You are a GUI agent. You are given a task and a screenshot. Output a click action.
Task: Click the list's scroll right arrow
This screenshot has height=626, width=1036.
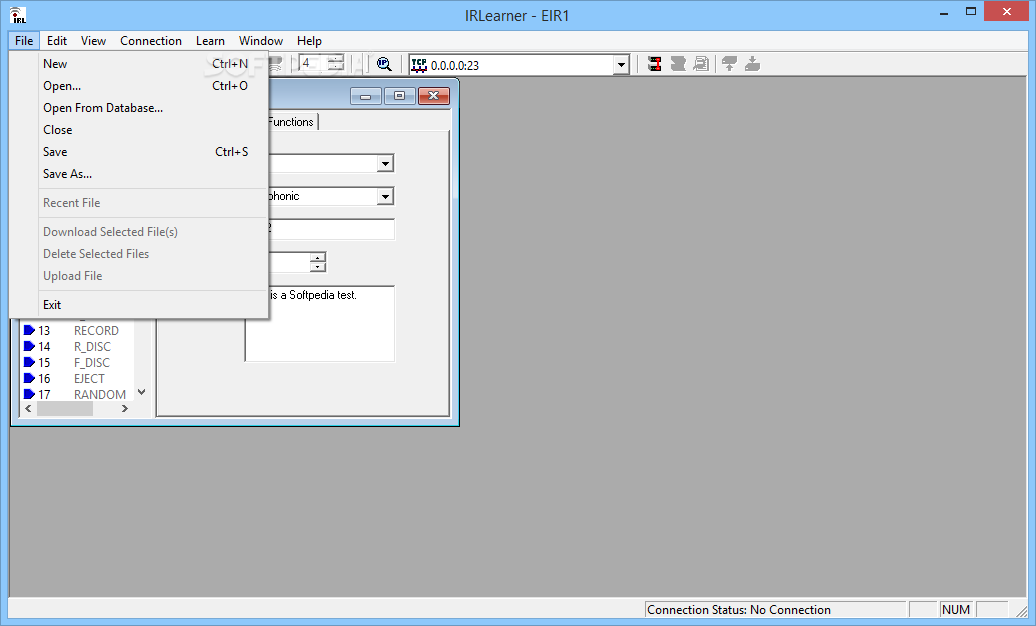tap(124, 409)
